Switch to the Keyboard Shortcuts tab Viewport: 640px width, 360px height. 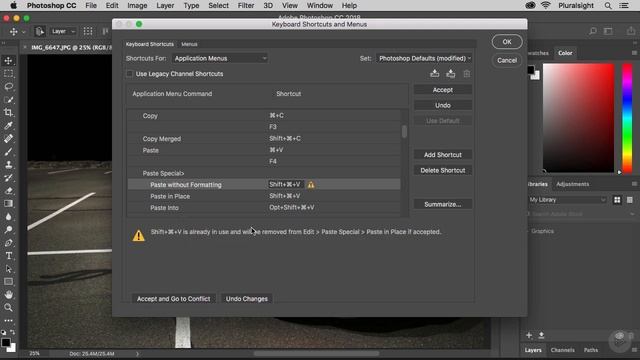tap(150, 44)
